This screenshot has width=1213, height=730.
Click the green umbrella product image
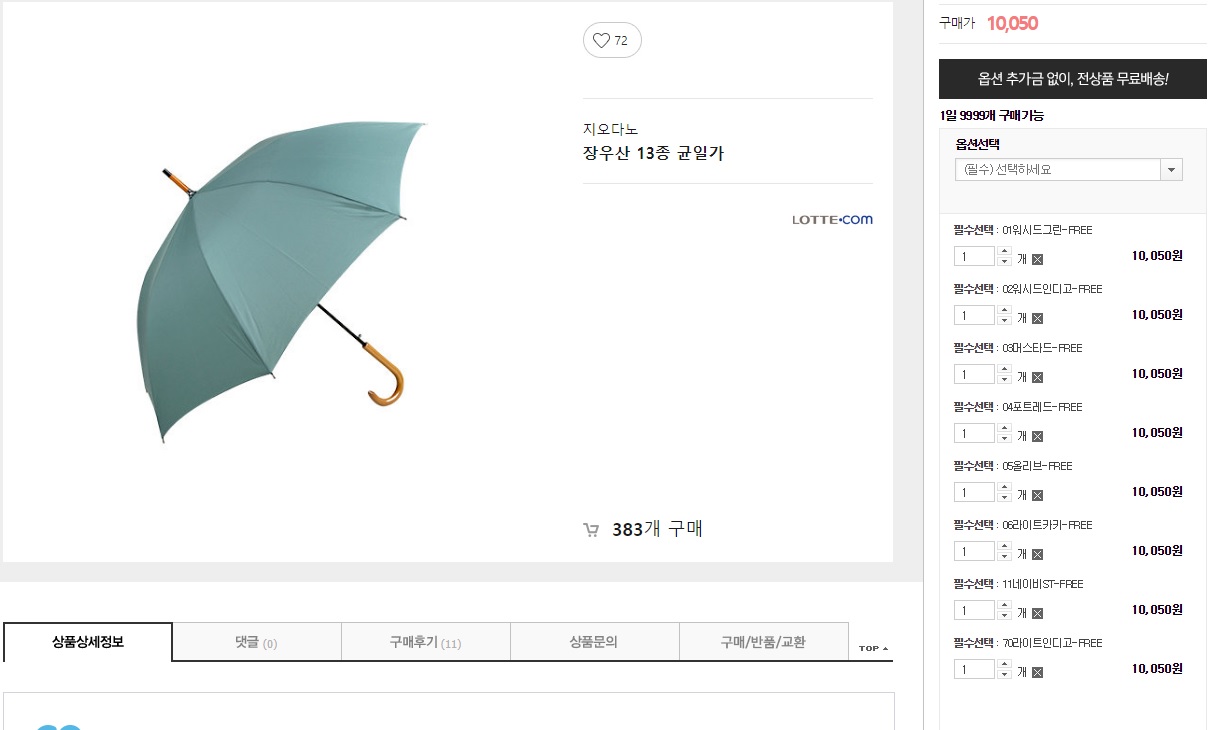coord(281,280)
